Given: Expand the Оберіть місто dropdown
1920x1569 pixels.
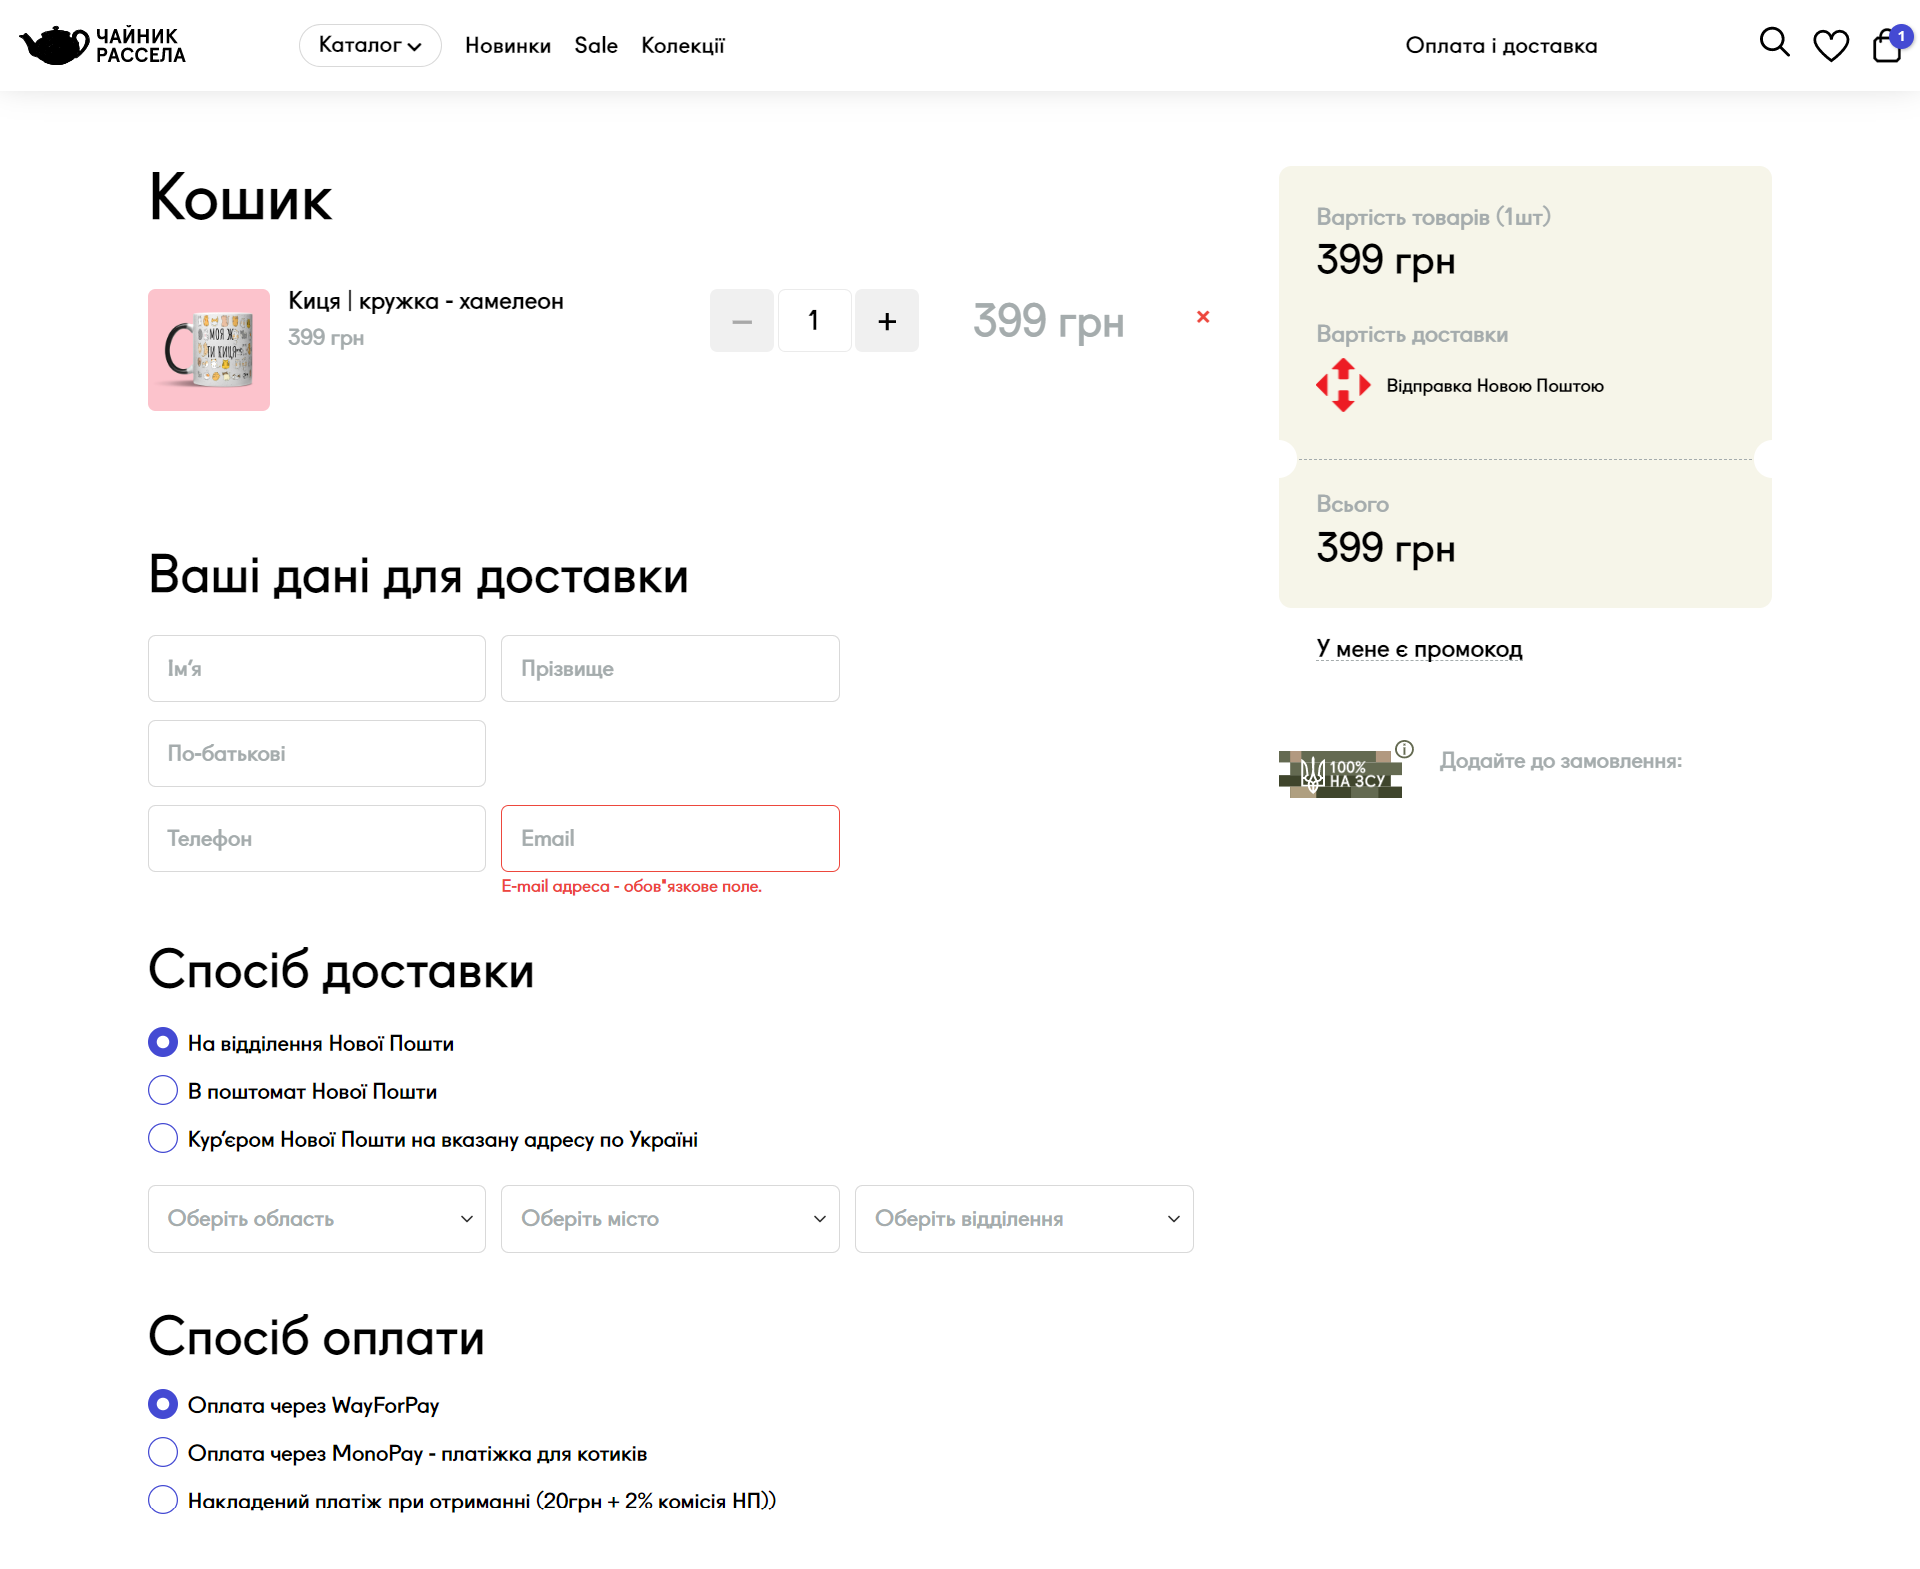Looking at the screenshot, I should 669,1218.
